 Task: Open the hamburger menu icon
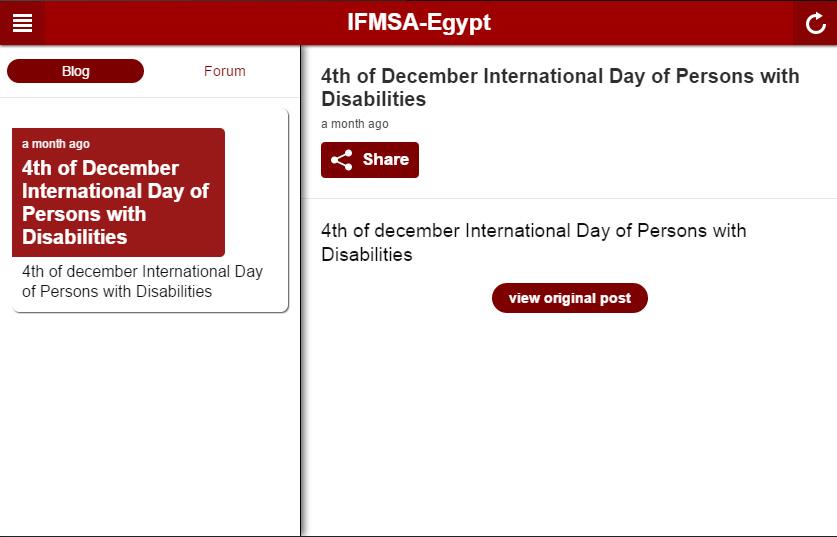[x=22, y=22]
